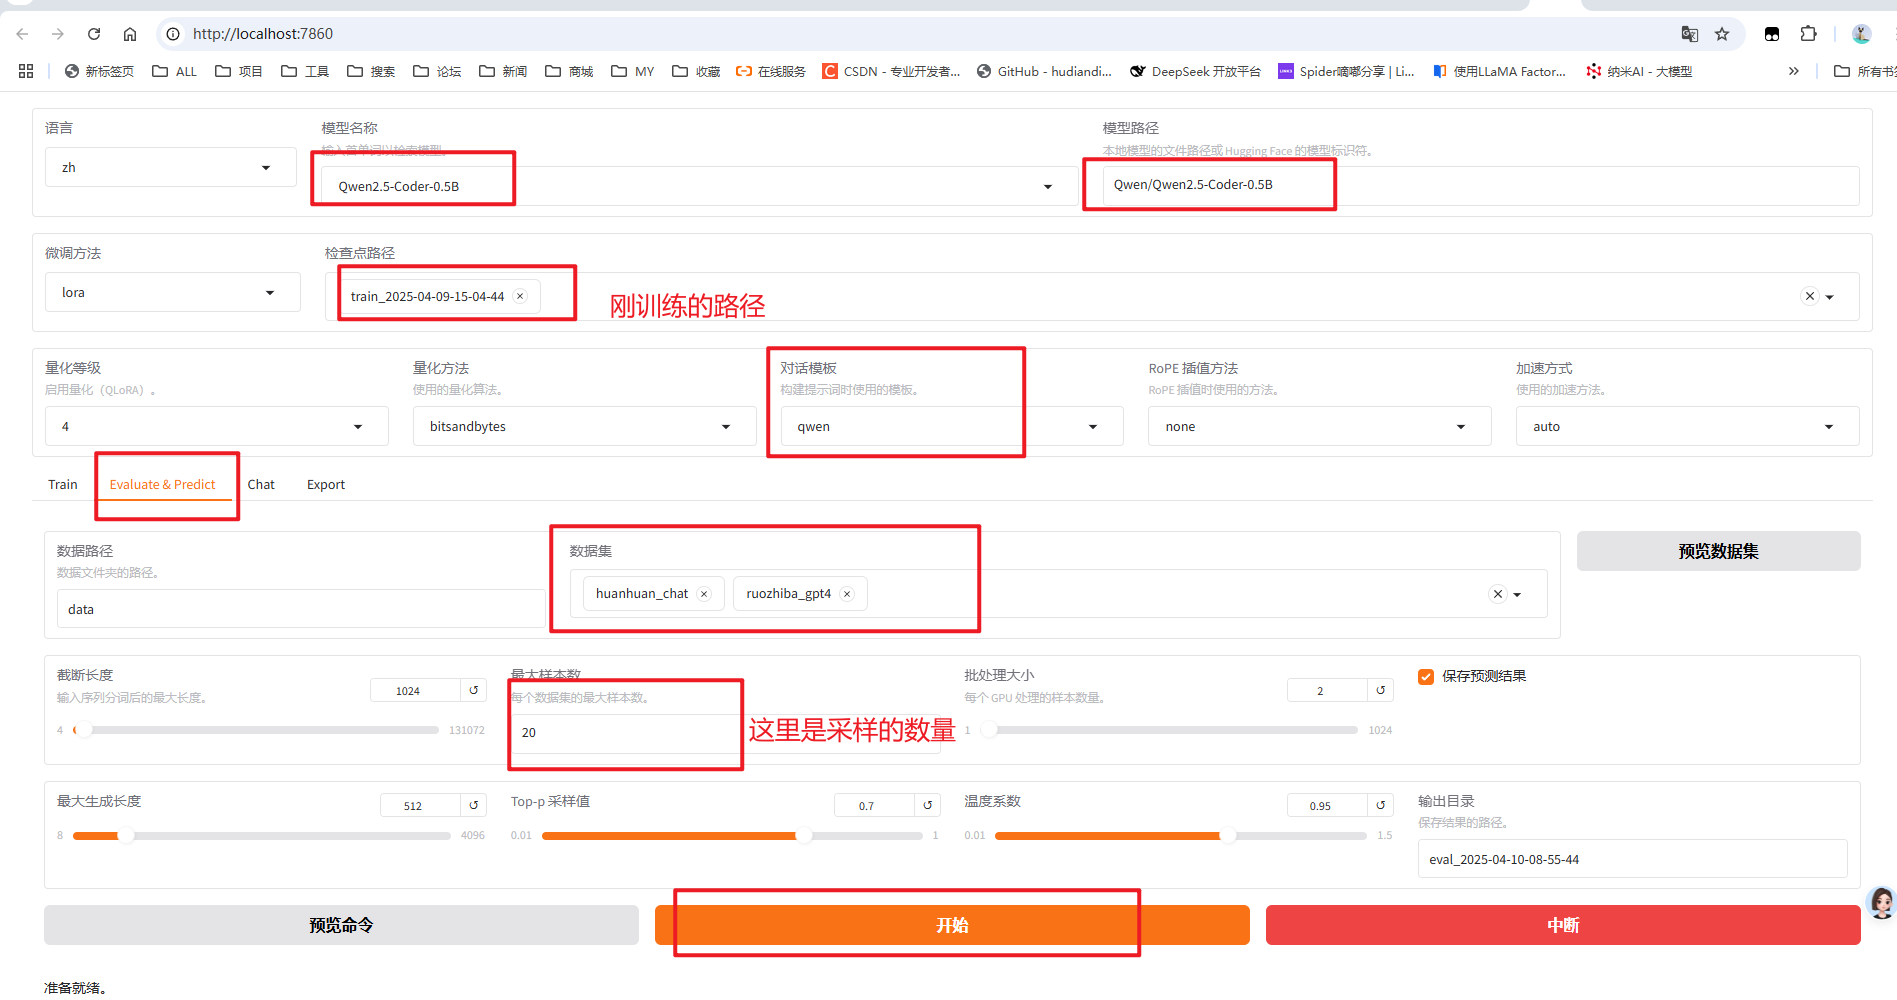Click the 预览数据集 button
The width and height of the screenshot is (1897, 1000).
(1718, 551)
